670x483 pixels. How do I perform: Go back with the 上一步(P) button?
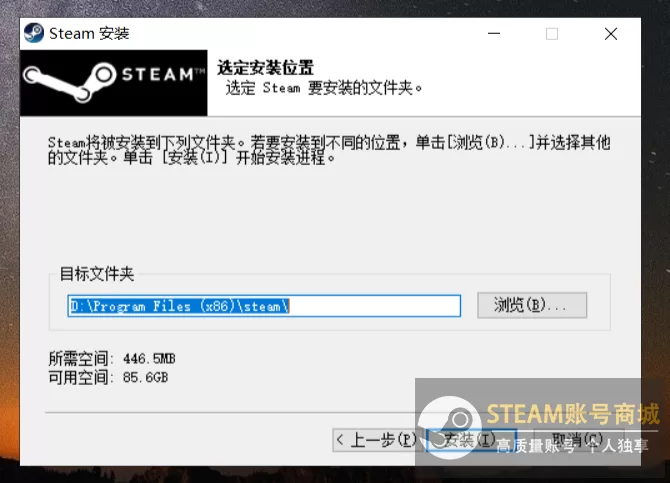377,440
